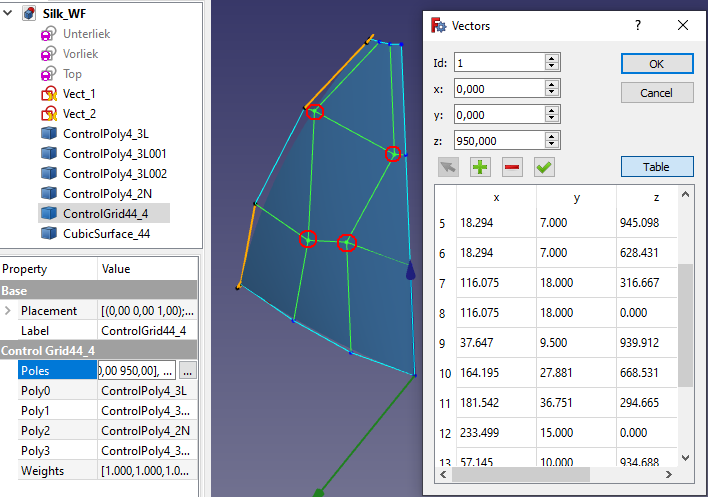Select the Vect_1 object icon in tree
Viewport: 708px width, 497px height.
coord(48,93)
